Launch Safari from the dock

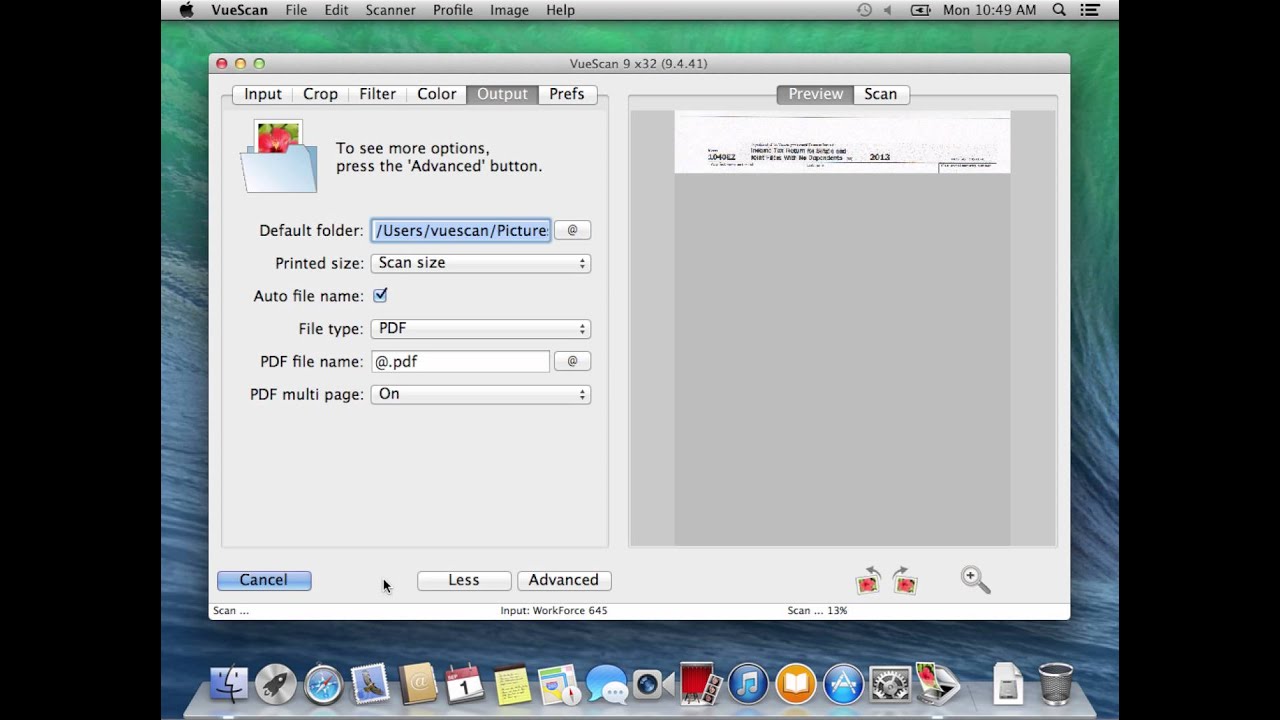(323, 684)
